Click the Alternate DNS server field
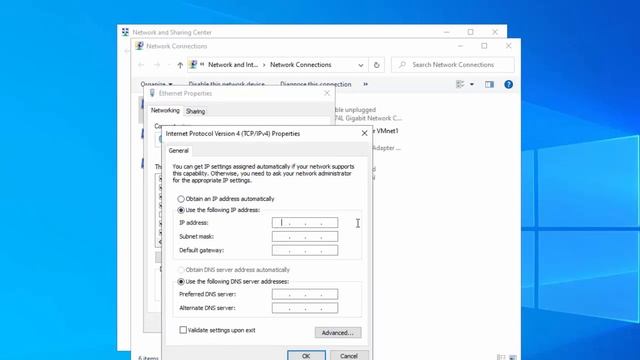The width and height of the screenshot is (640, 360). click(305, 308)
